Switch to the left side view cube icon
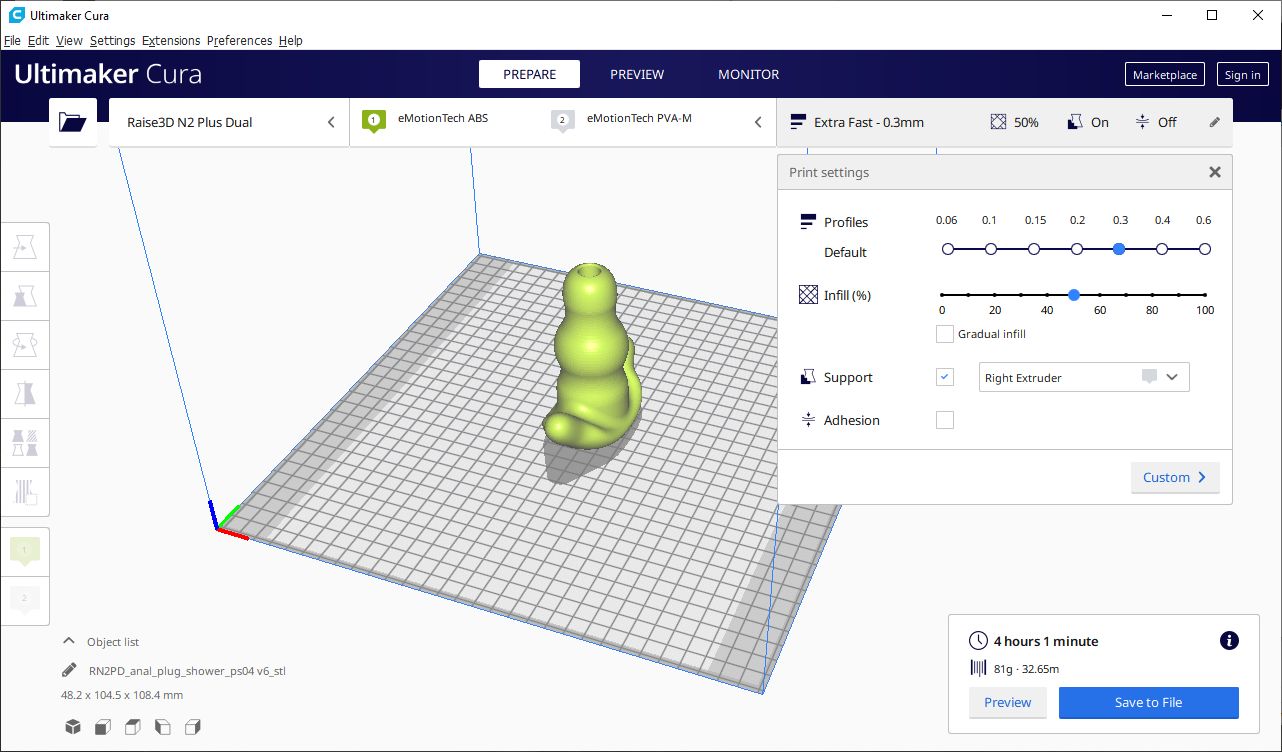1282x752 pixels. [163, 727]
